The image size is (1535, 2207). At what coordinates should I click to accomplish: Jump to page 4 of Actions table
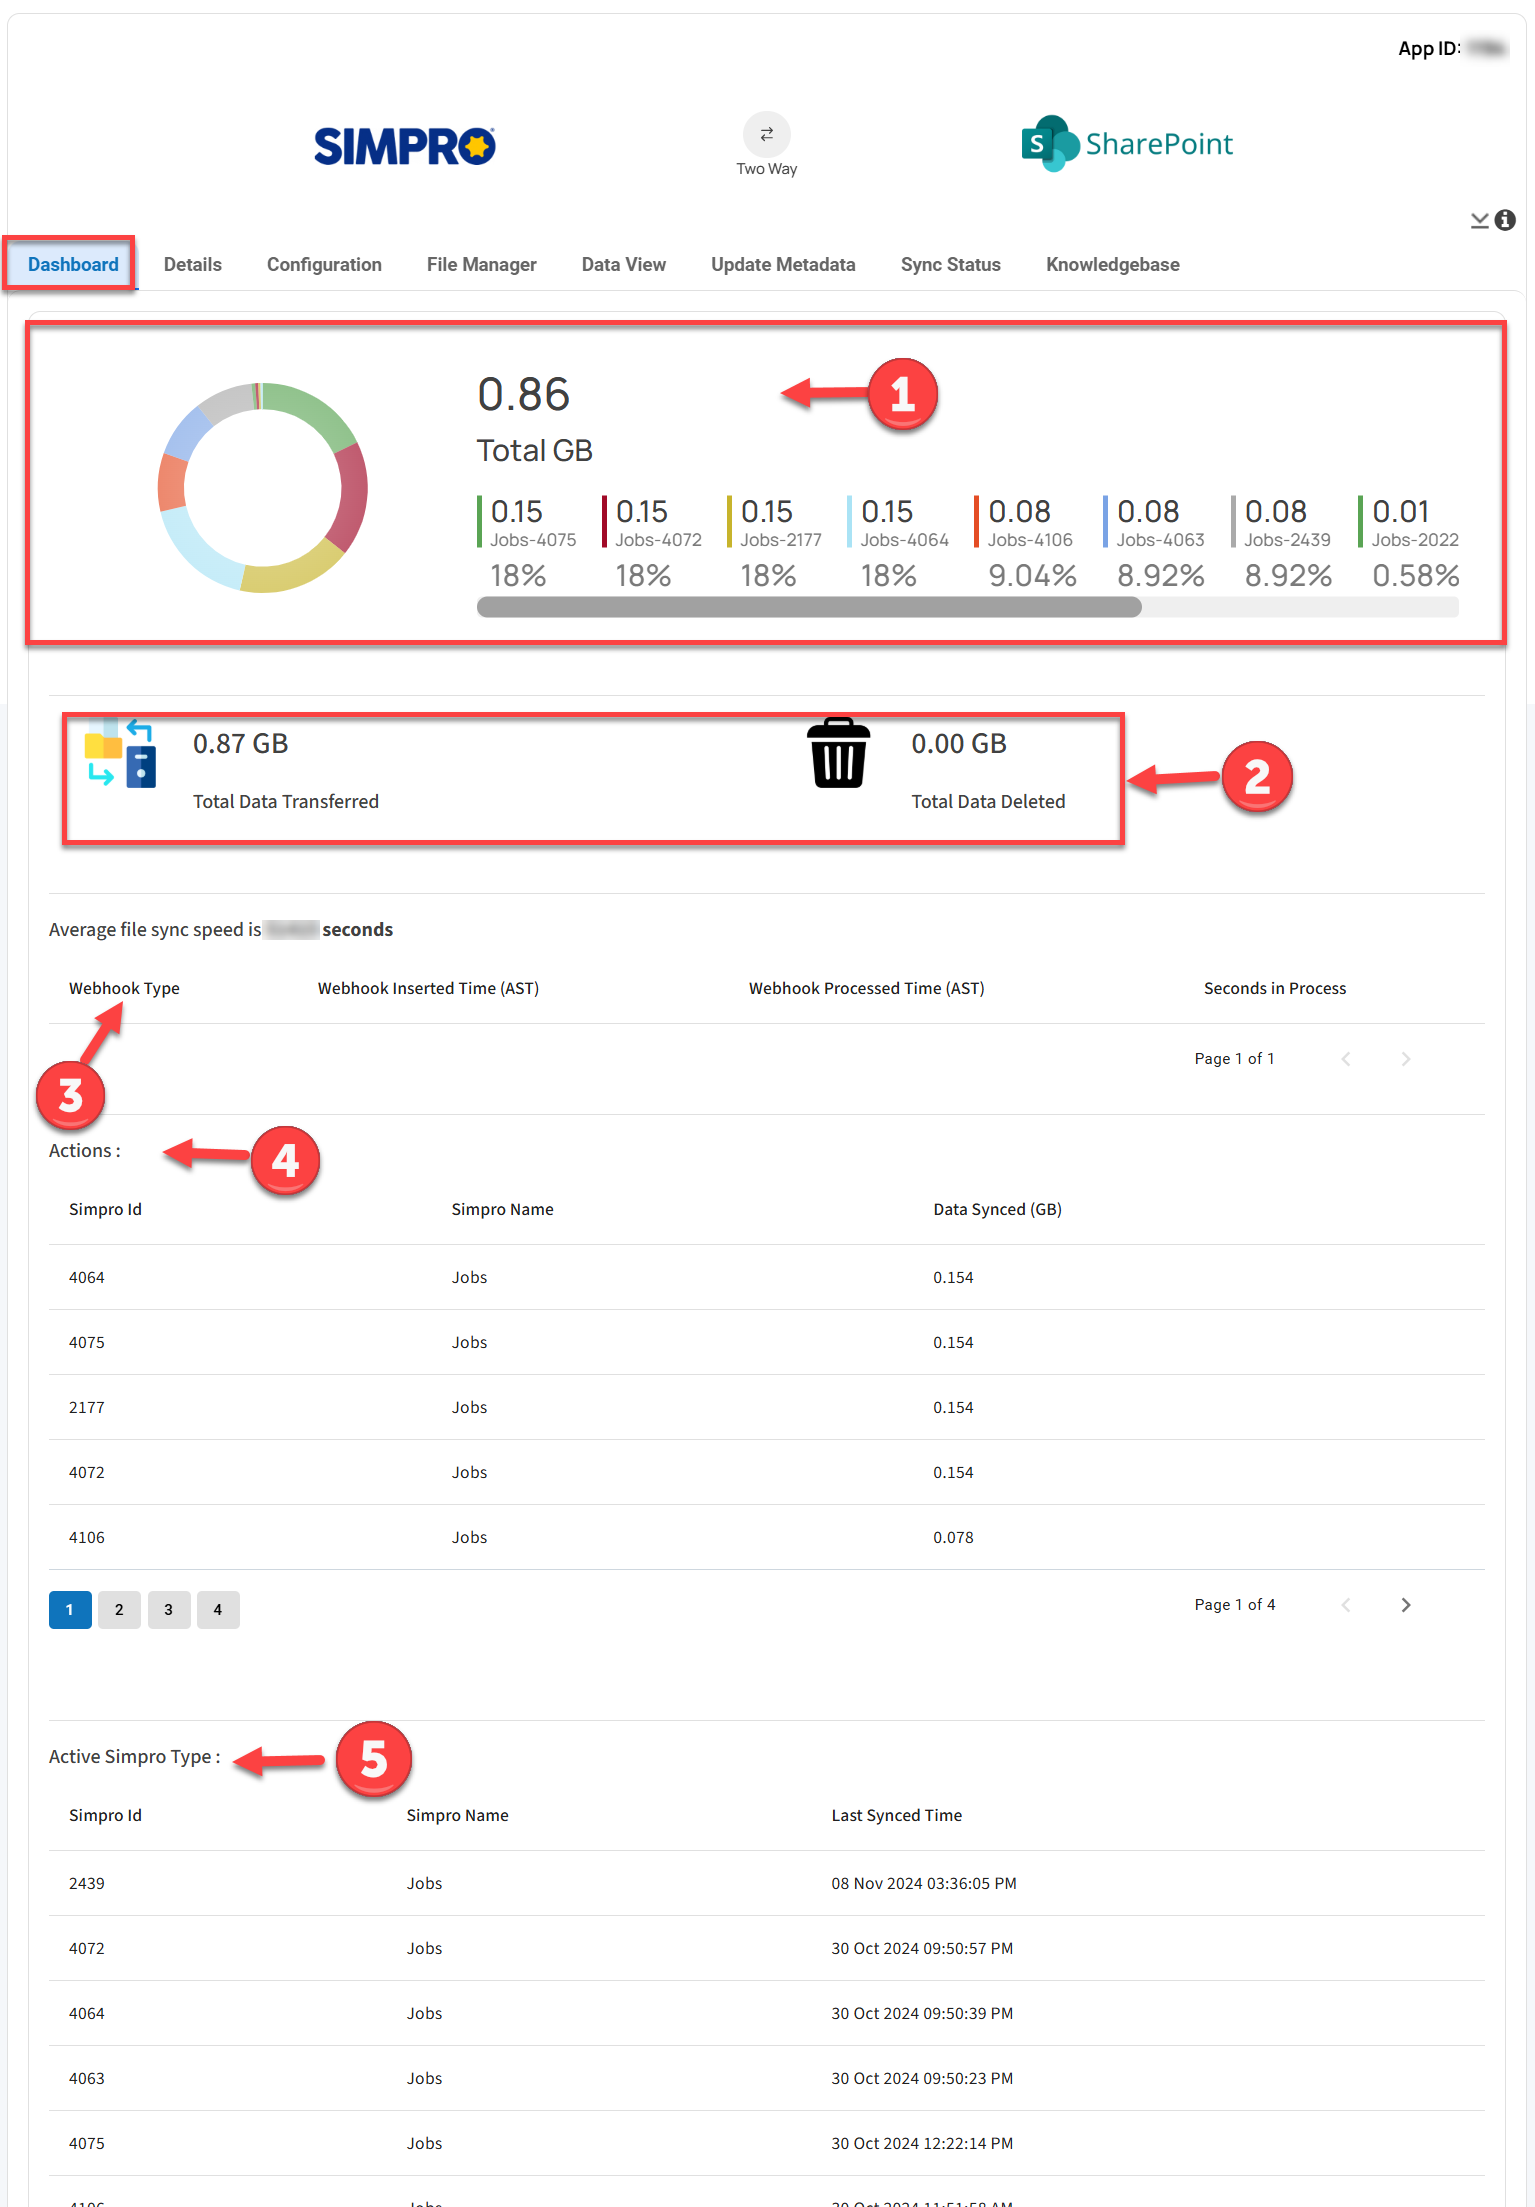[217, 1609]
